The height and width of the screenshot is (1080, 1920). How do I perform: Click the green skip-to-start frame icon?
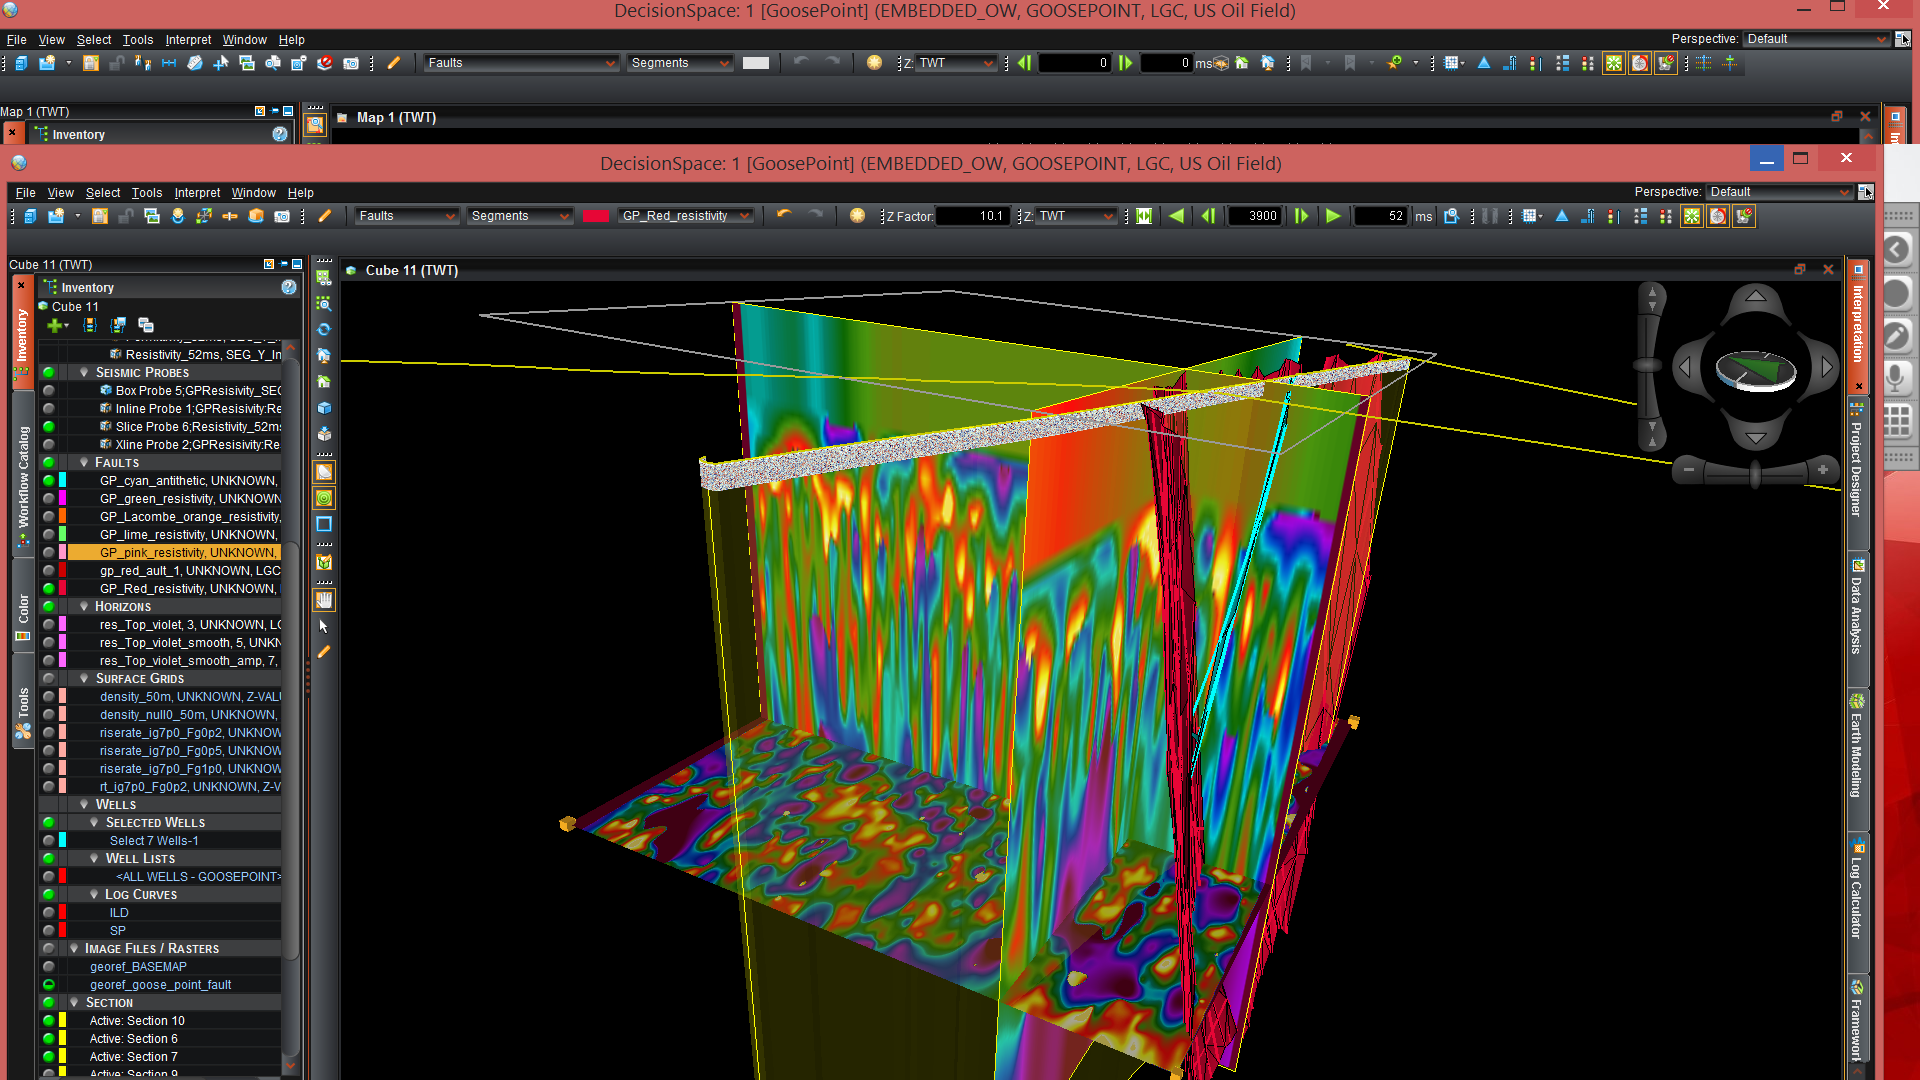click(1144, 216)
